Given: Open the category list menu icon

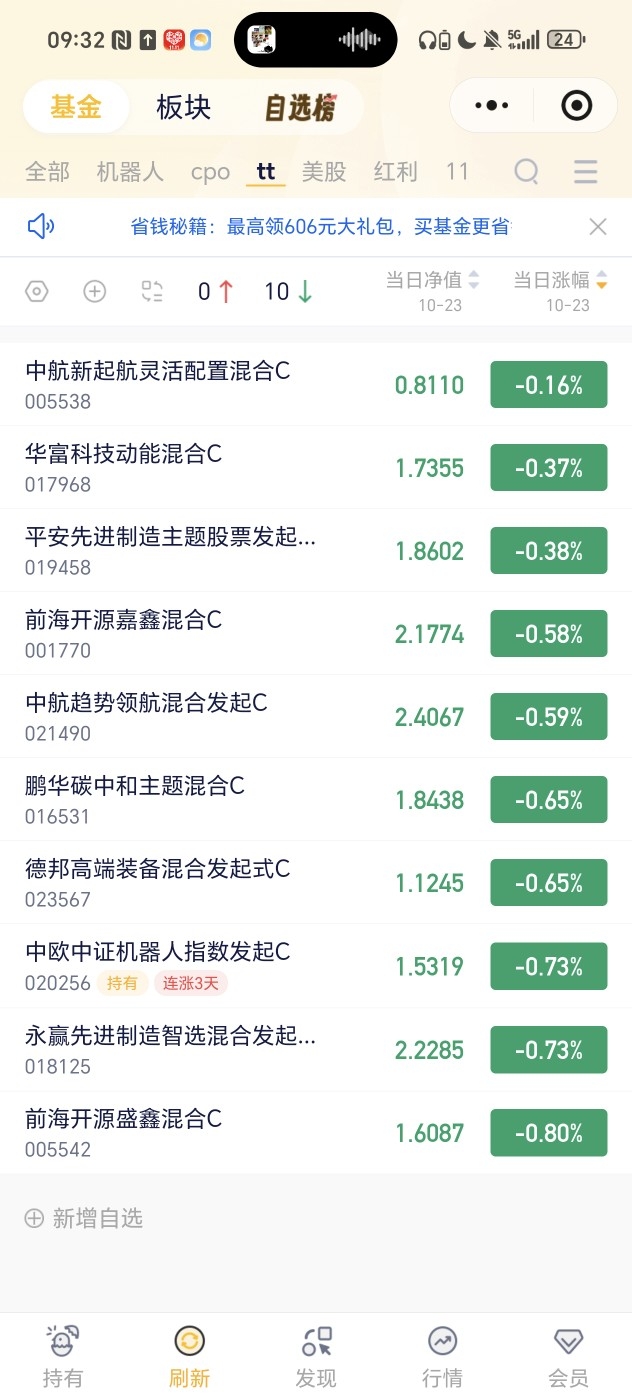Looking at the screenshot, I should click(x=586, y=171).
